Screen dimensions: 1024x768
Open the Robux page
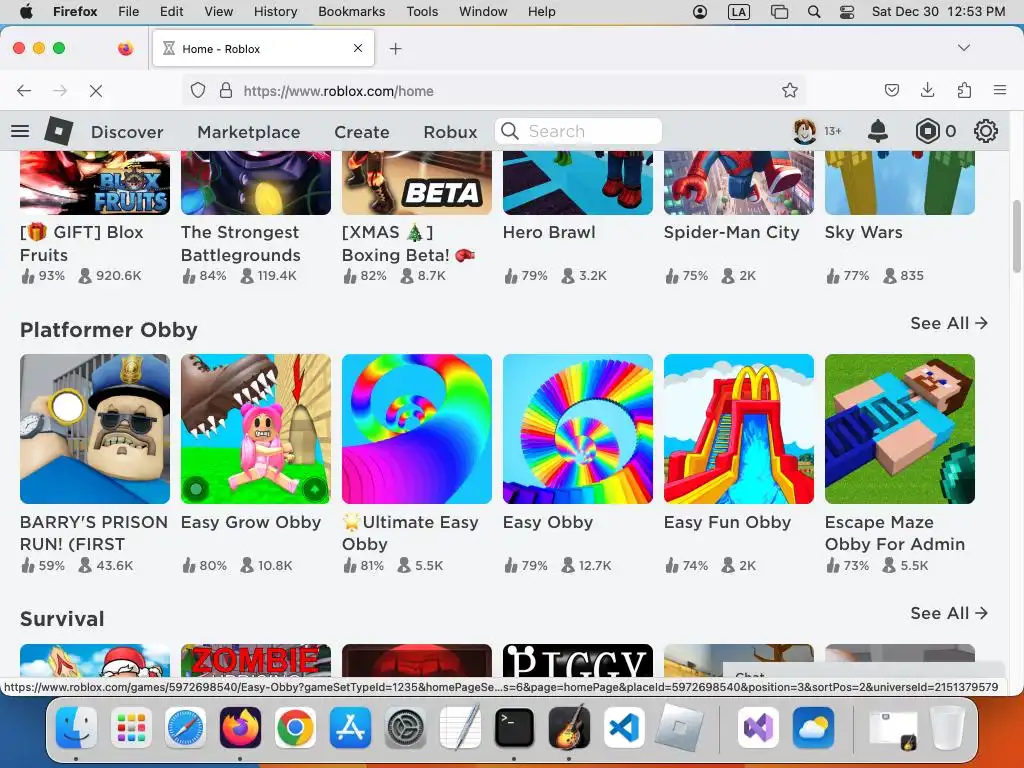click(451, 132)
